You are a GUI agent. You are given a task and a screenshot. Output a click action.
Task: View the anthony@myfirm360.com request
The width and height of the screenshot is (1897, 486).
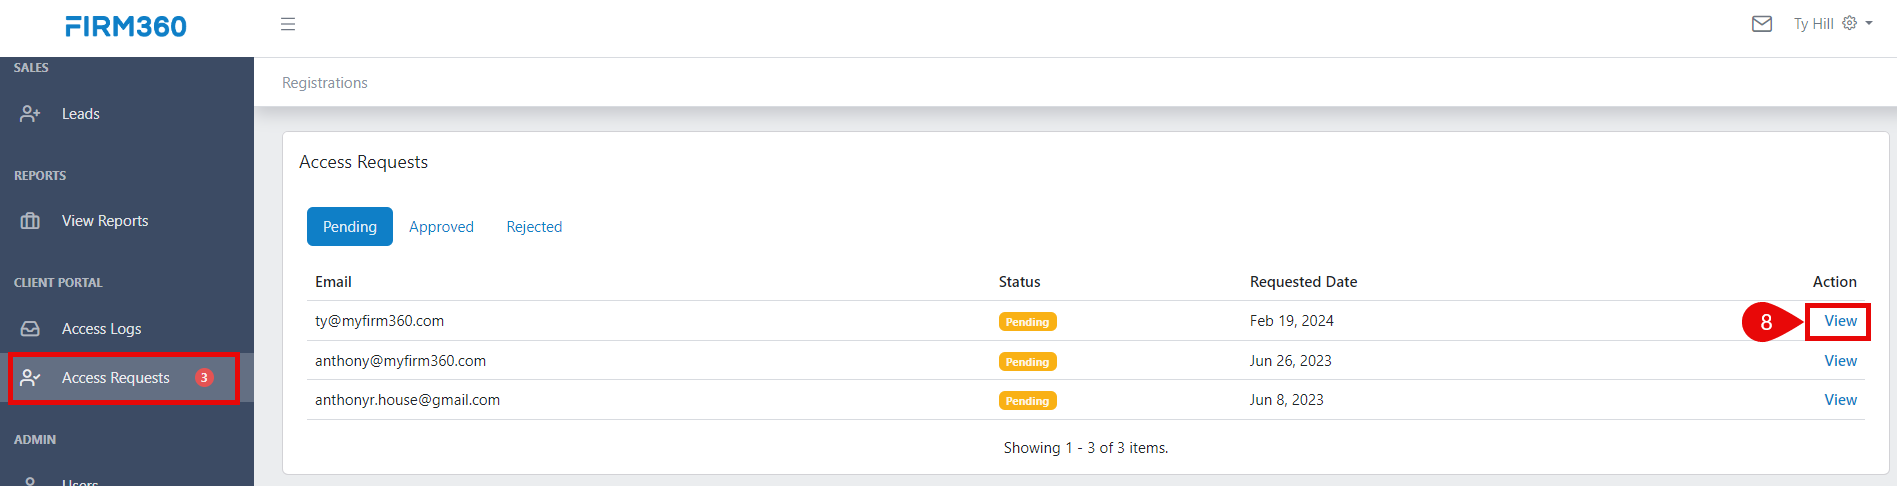coord(1840,361)
